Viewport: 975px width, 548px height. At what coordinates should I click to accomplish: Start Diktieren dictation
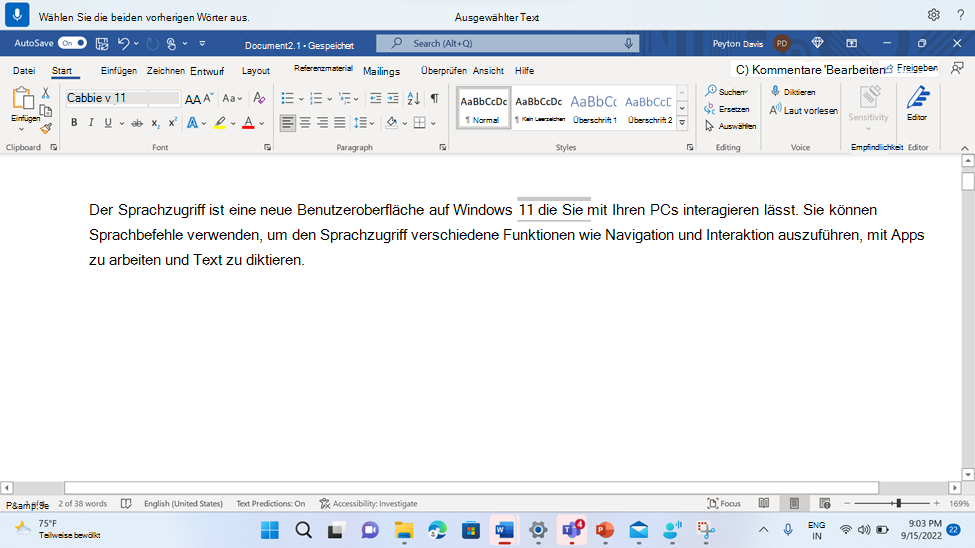point(793,91)
